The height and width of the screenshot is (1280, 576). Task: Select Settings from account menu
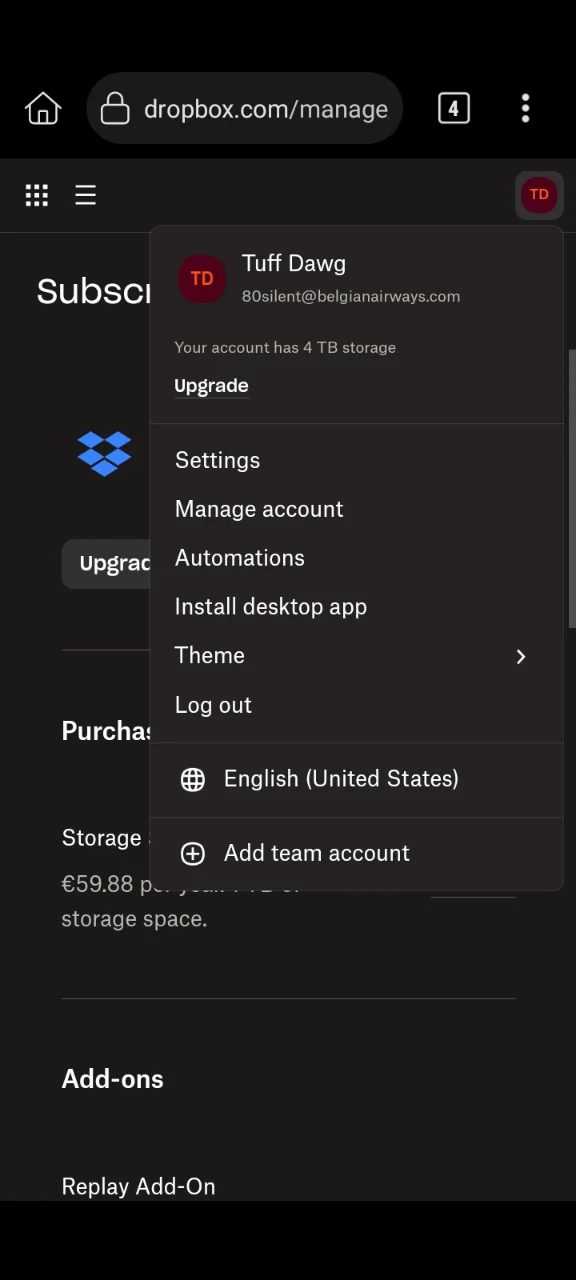coord(217,460)
